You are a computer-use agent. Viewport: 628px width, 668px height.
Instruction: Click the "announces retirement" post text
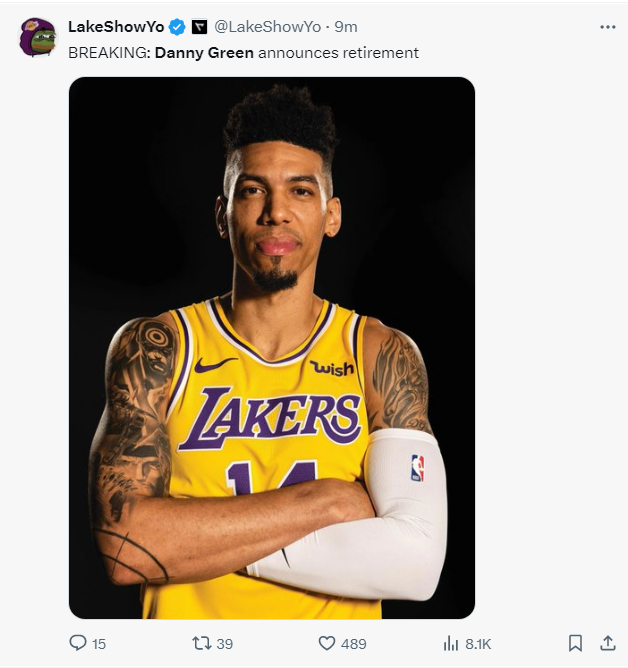[x=338, y=52]
